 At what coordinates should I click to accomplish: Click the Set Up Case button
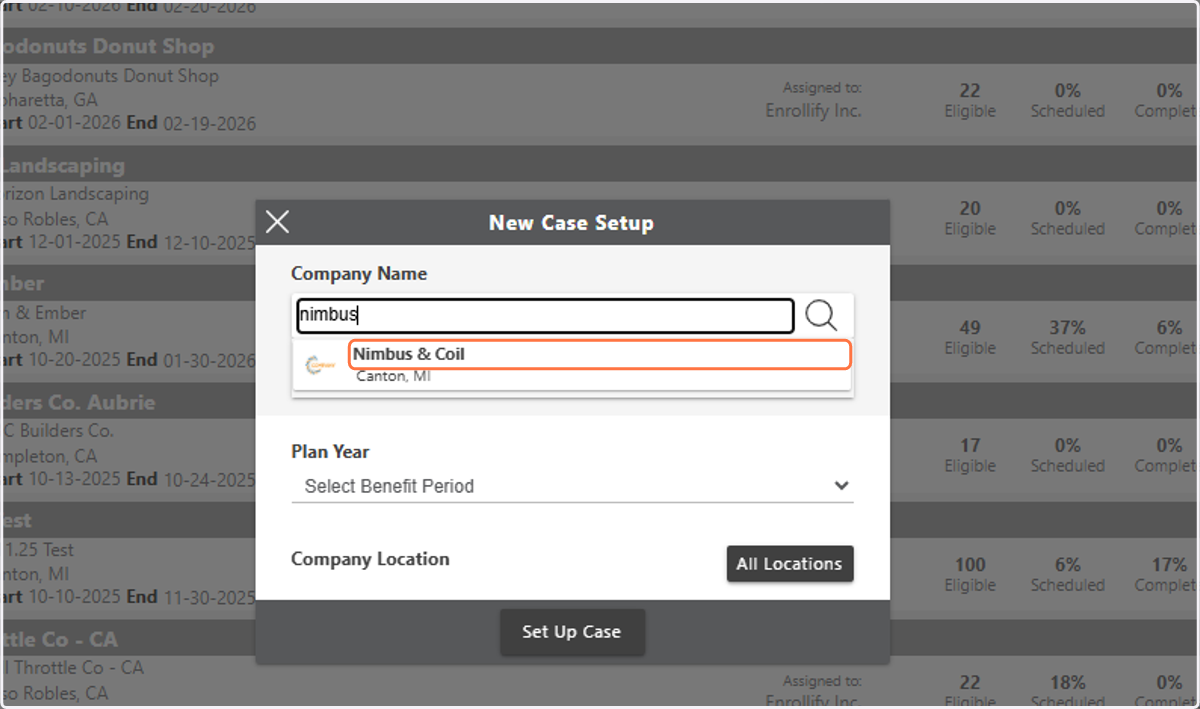tap(572, 632)
